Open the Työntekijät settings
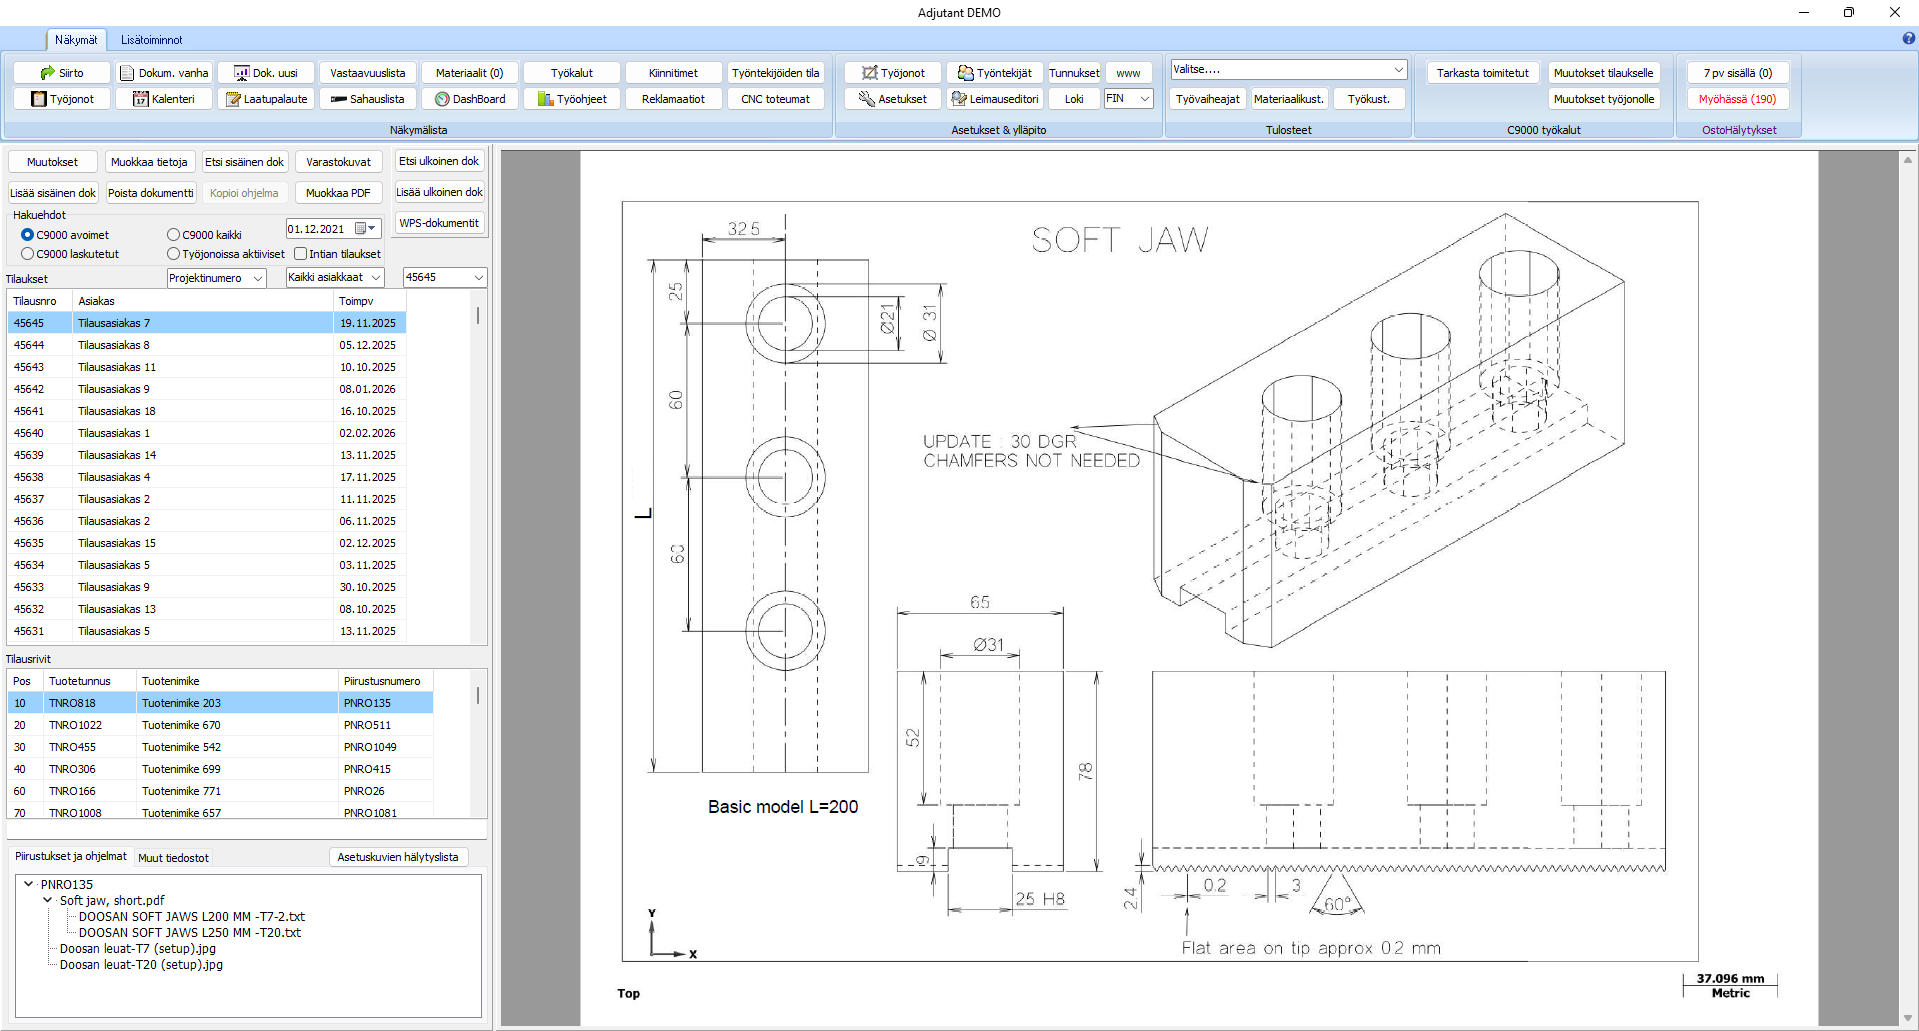The image size is (1919, 1031). click(995, 73)
